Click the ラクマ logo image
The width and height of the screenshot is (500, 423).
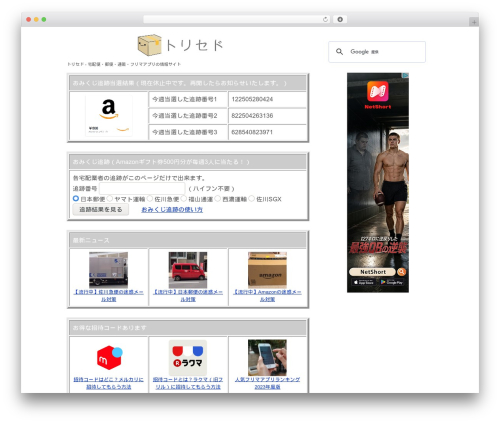click(188, 358)
